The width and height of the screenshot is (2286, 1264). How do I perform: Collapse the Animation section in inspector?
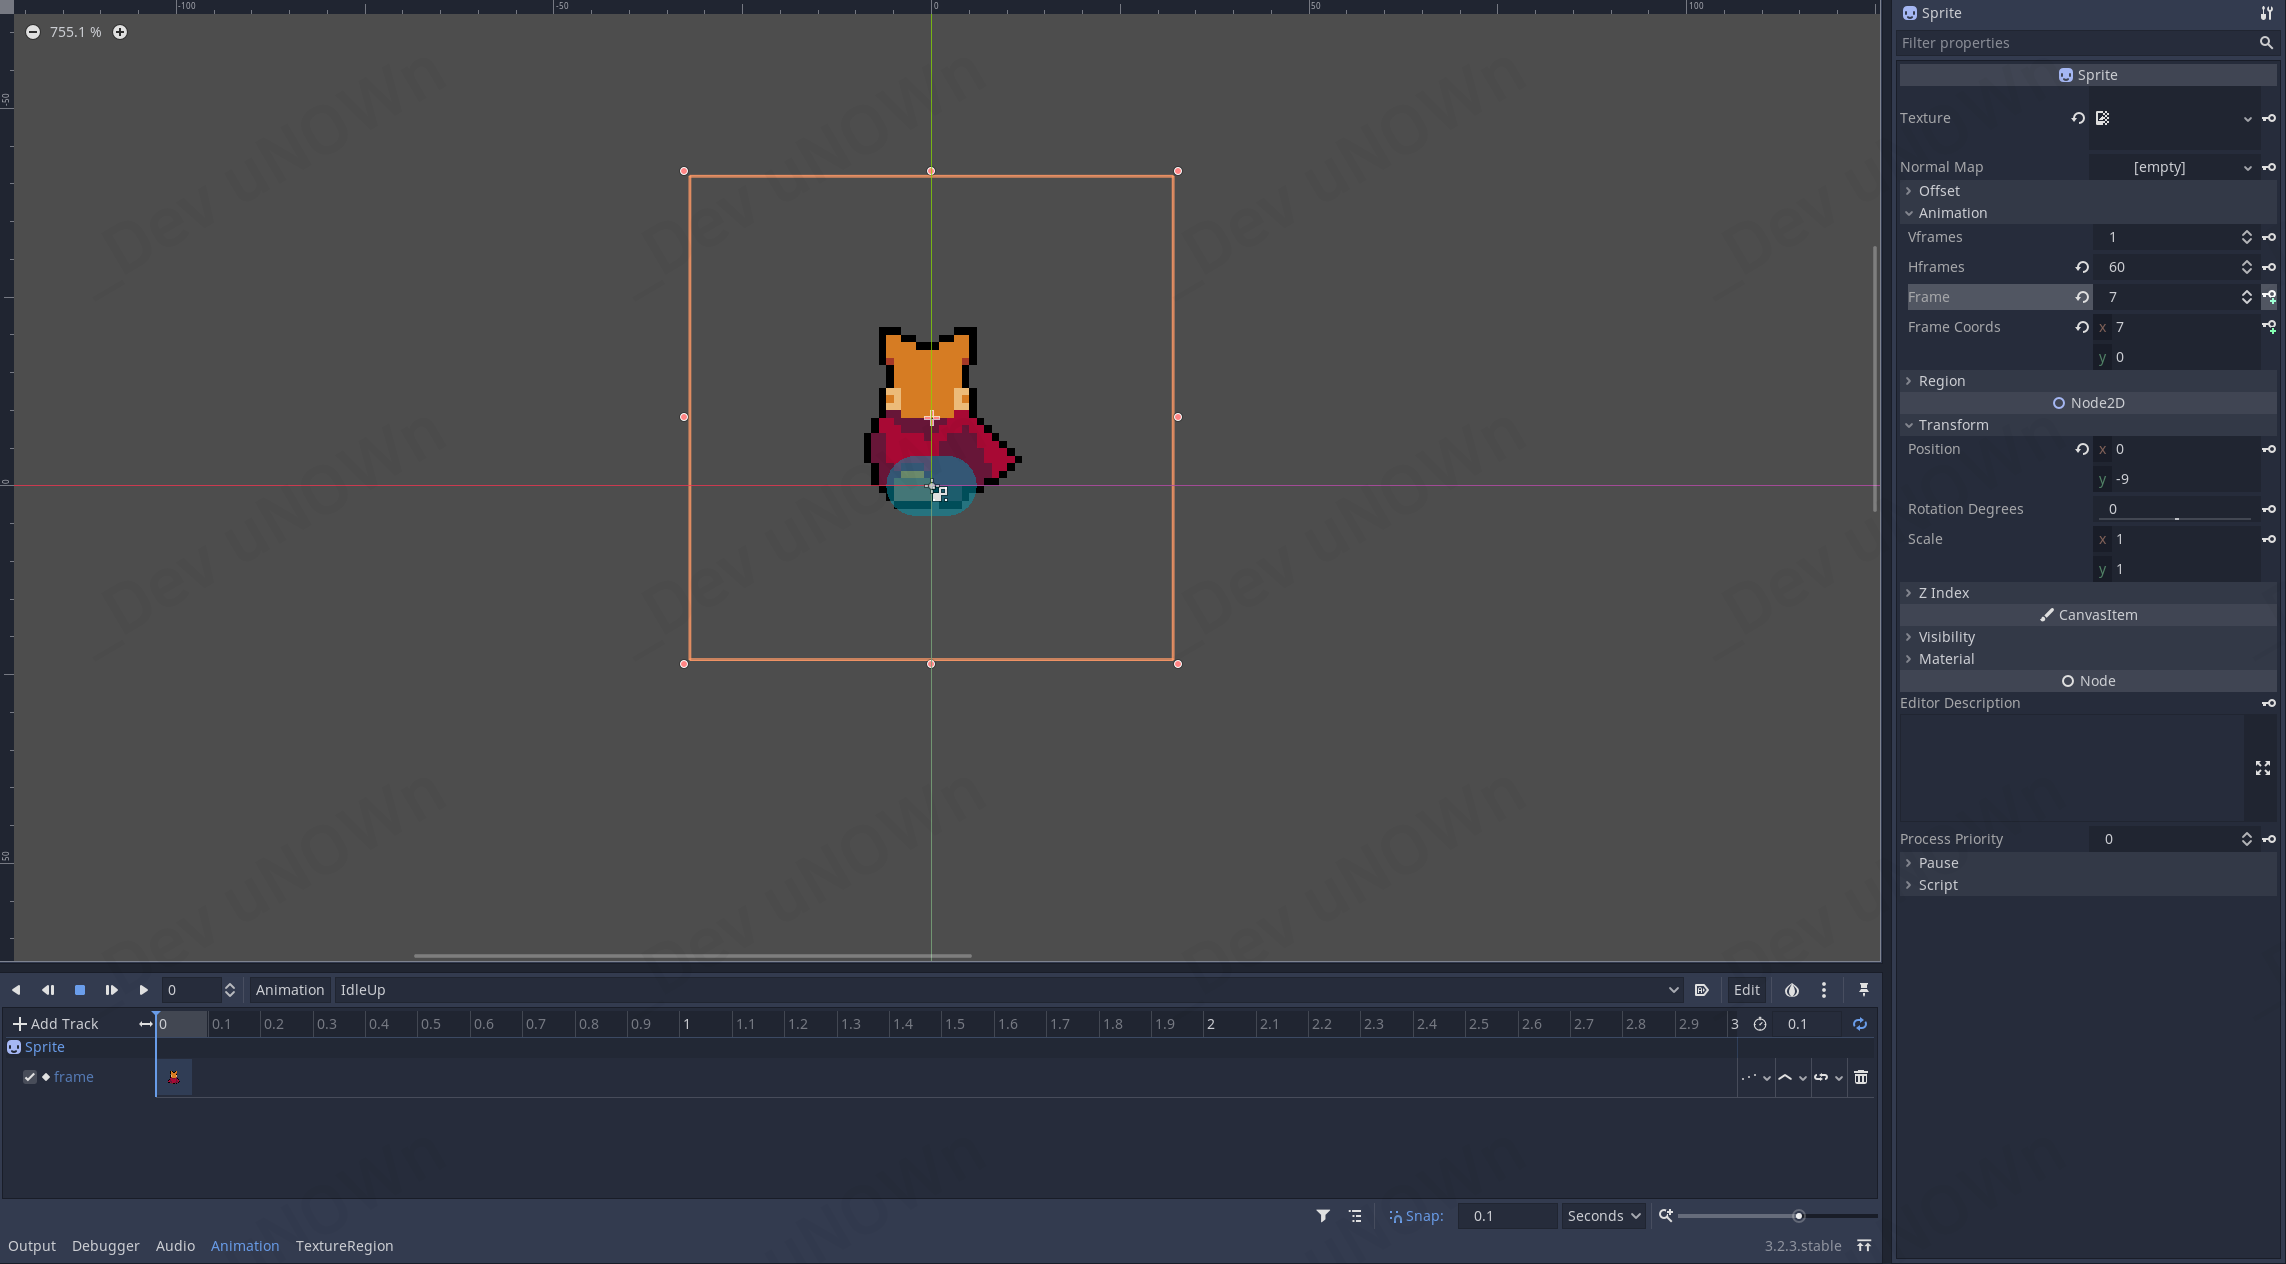coord(1951,213)
